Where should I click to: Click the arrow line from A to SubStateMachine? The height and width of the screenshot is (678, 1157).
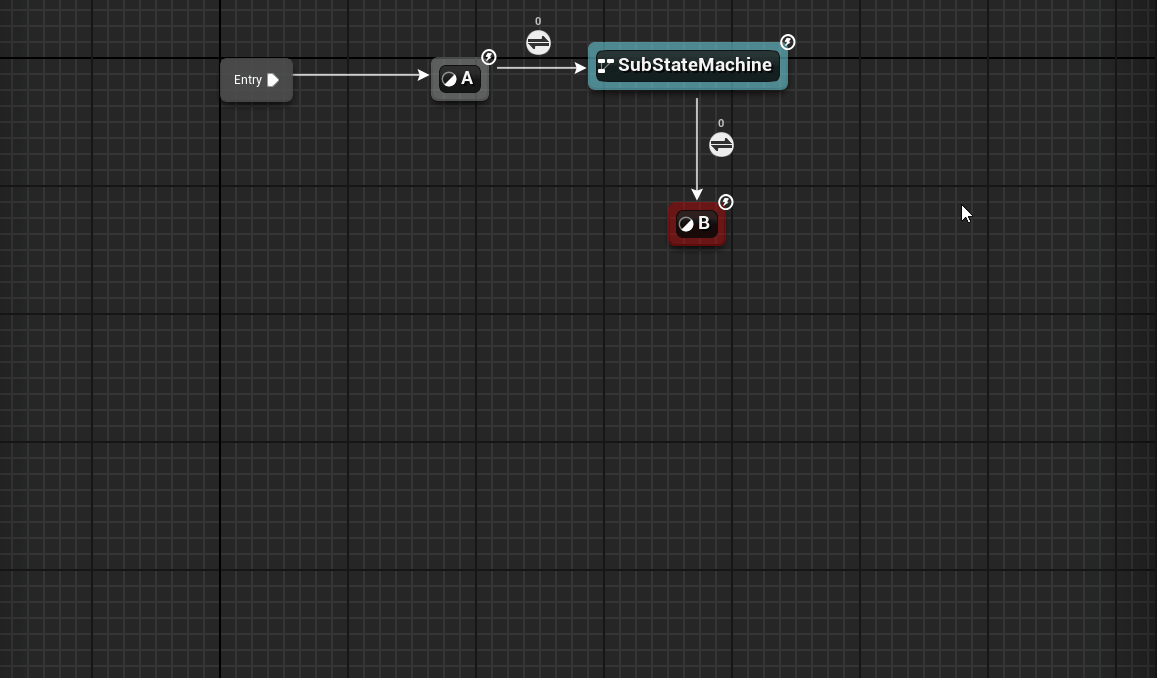coord(540,68)
